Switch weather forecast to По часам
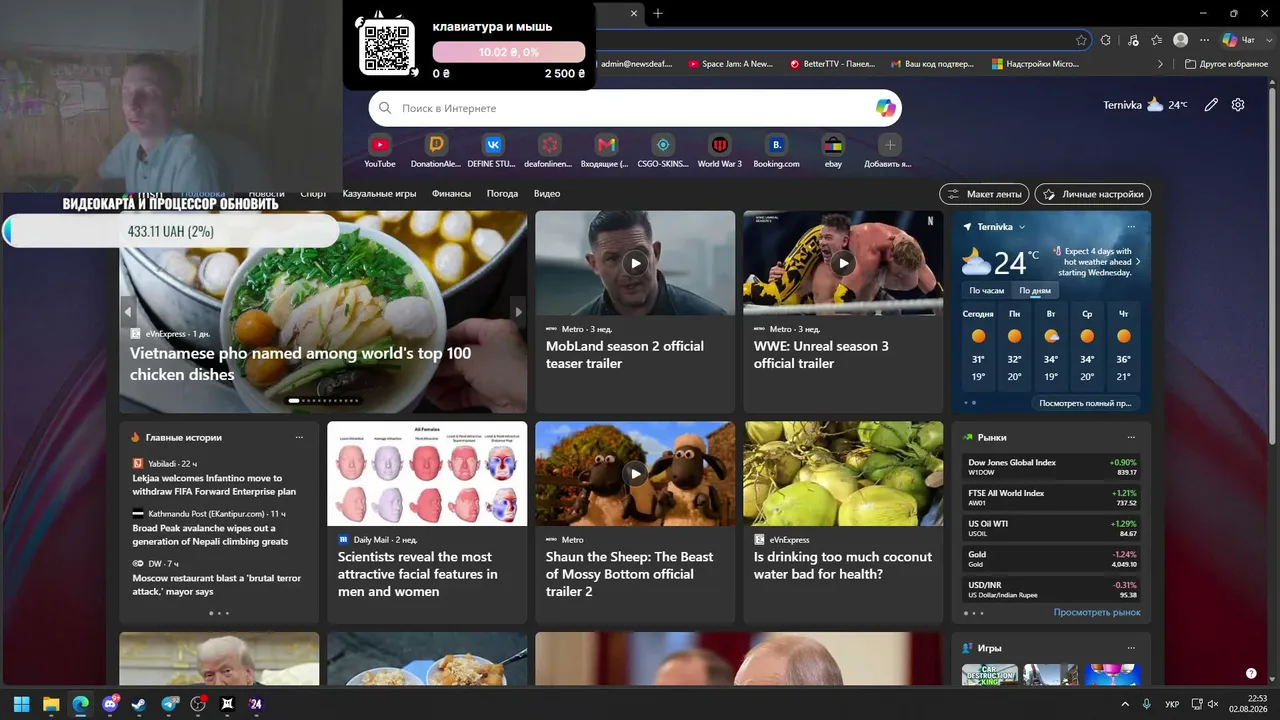Viewport: 1280px width, 720px height. [986, 290]
